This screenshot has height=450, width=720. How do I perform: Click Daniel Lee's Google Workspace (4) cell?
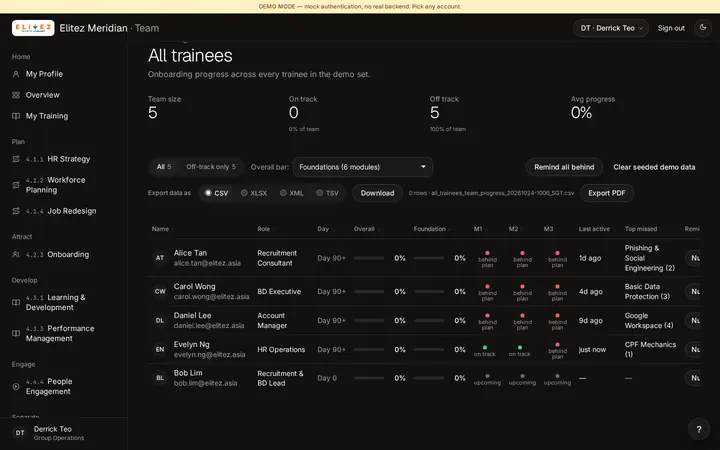pos(648,321)
